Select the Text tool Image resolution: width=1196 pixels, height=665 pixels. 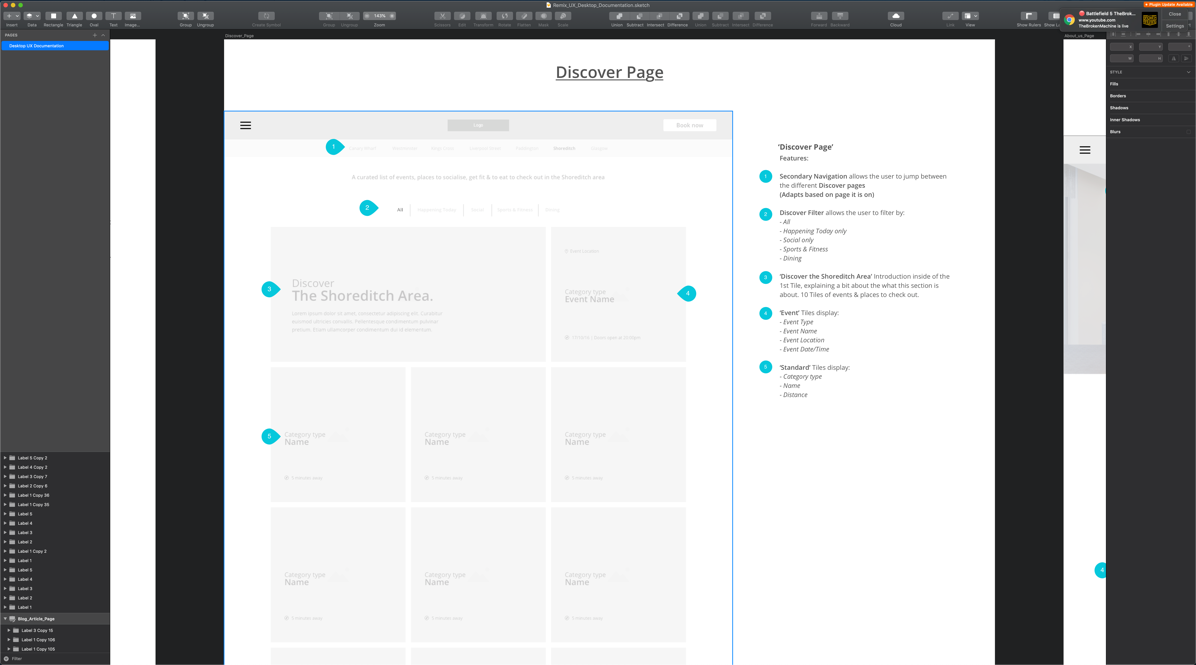(x=113, y=16)
